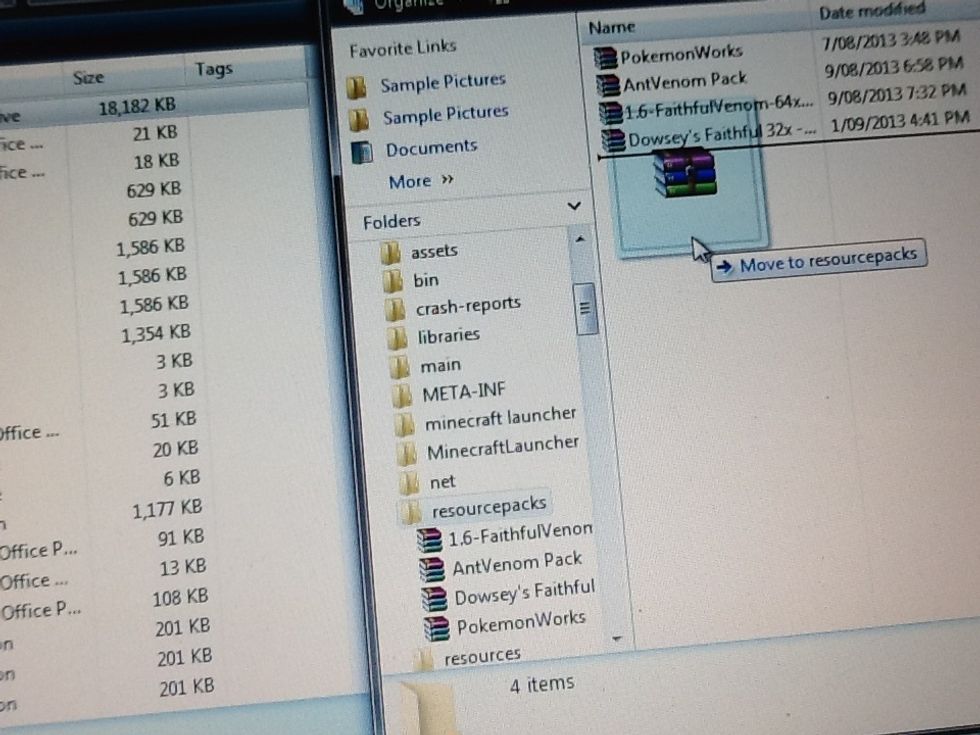The width and height of the screenshot is (980, 735).
Task: Click the crash-reports folder icon
Action: [395, 310]
